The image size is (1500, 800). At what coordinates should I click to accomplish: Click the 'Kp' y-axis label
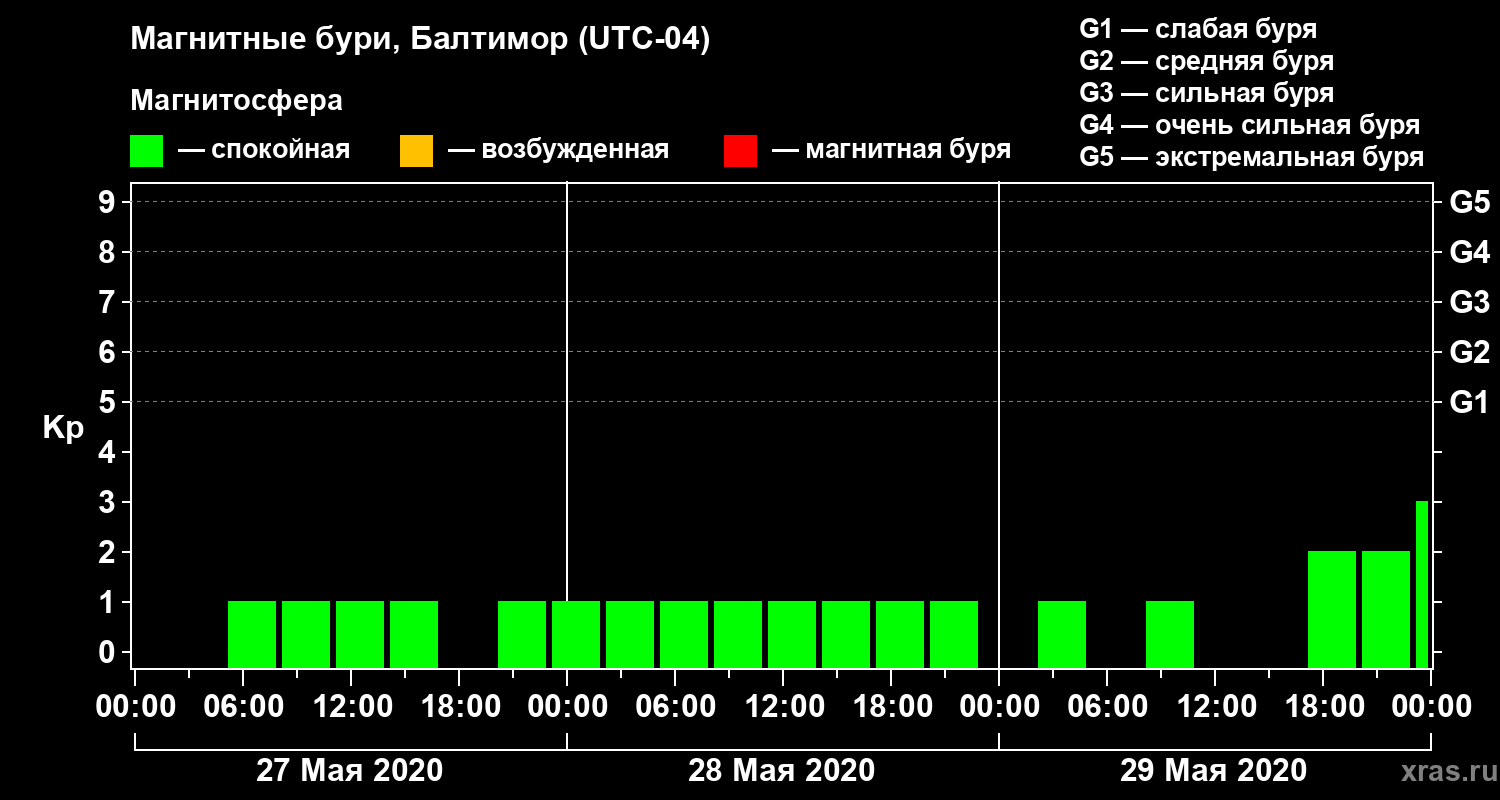point(63,428)
